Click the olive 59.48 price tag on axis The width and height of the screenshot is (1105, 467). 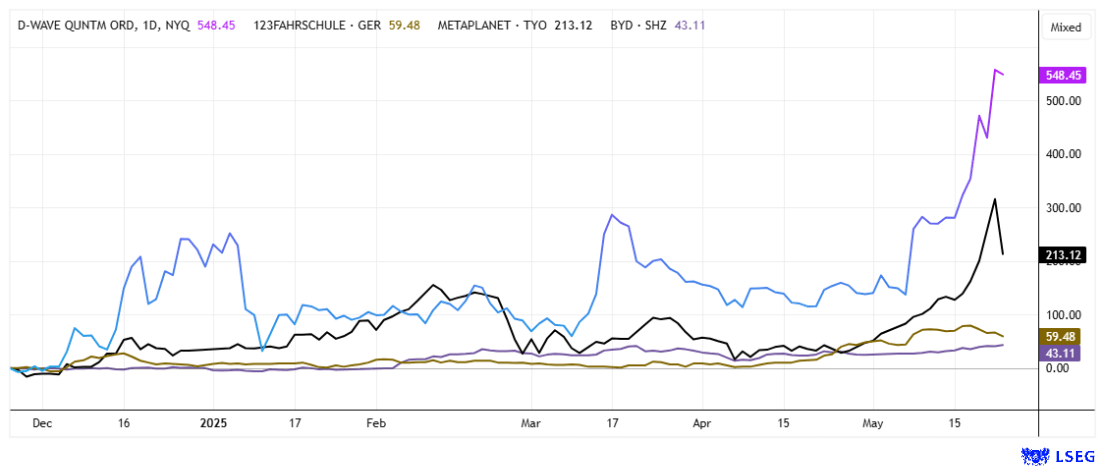pos(1062,336)
